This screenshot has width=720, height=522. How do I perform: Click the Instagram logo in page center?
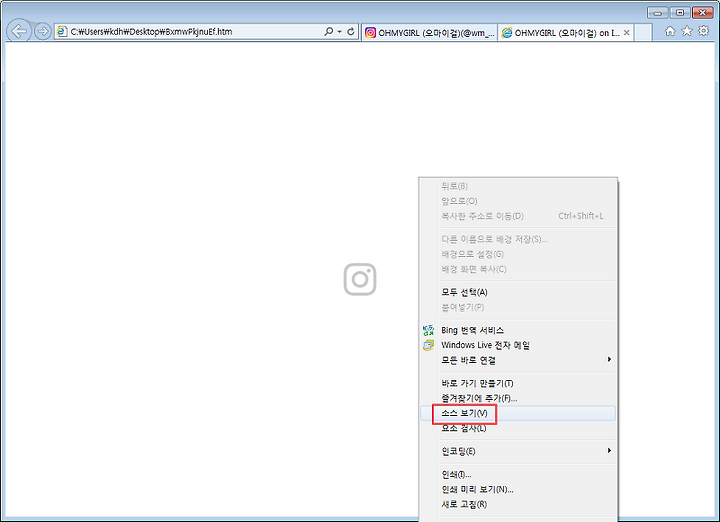coord(360,279)
